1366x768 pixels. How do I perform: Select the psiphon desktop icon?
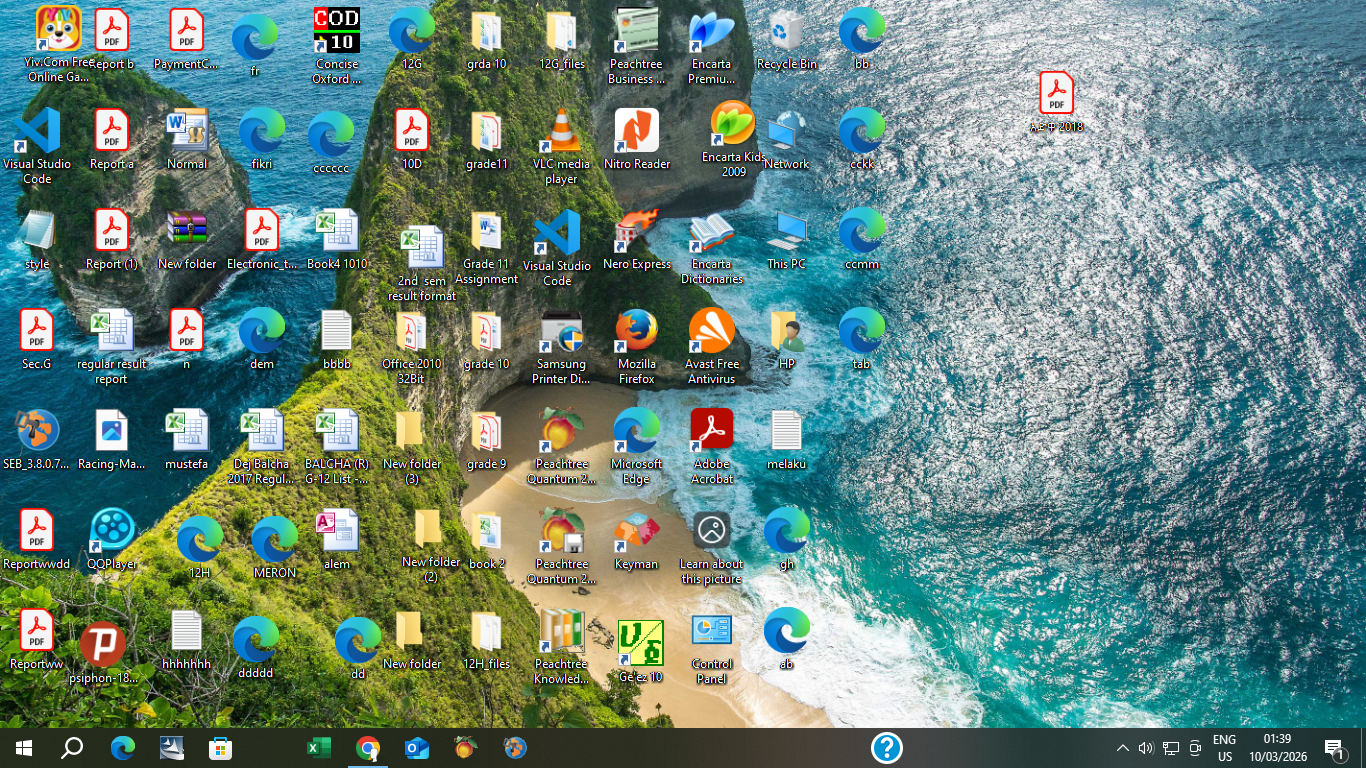103,653
